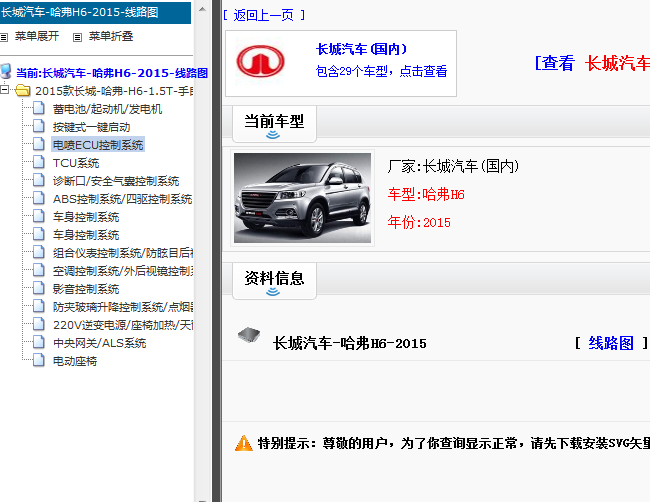The width and height of the screenshot is (650, 502).
Task: Open the 线路图 link
Action: (x=611, y=343)
